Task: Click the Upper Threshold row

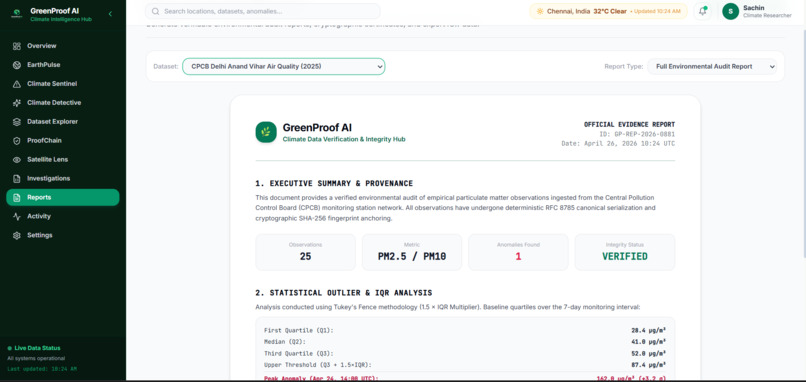Action: [x=465, y=365]
